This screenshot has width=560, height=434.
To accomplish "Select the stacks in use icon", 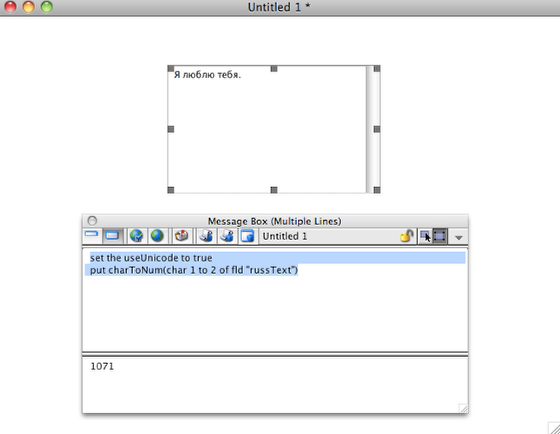I will click(247, 236).
